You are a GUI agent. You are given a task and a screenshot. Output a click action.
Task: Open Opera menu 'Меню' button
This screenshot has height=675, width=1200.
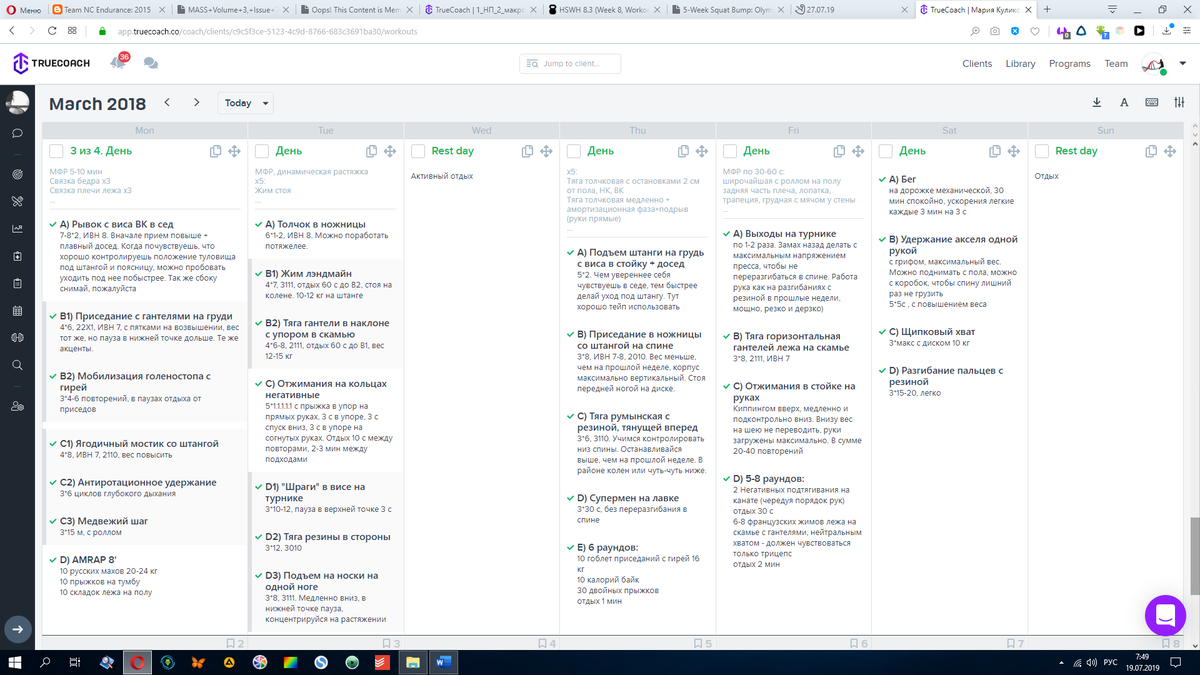click(x=24, y=9)
